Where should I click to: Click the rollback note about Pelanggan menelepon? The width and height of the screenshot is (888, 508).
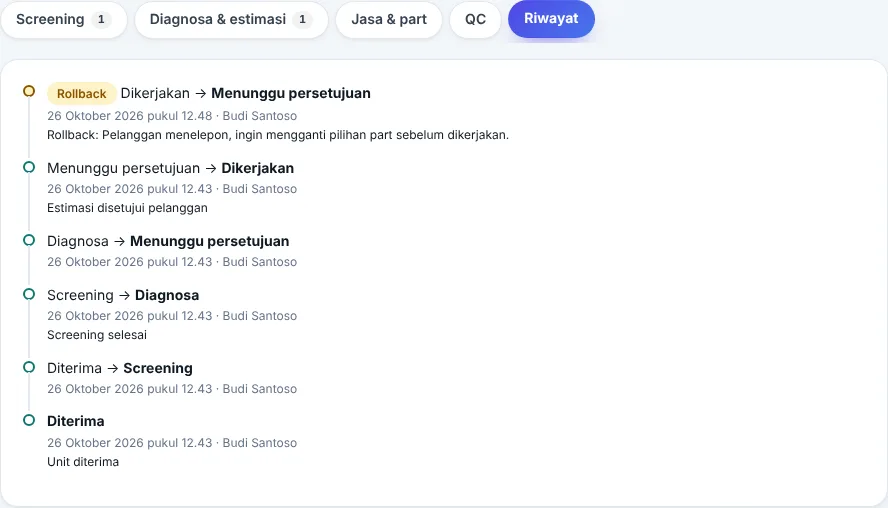tap(278, 135)
